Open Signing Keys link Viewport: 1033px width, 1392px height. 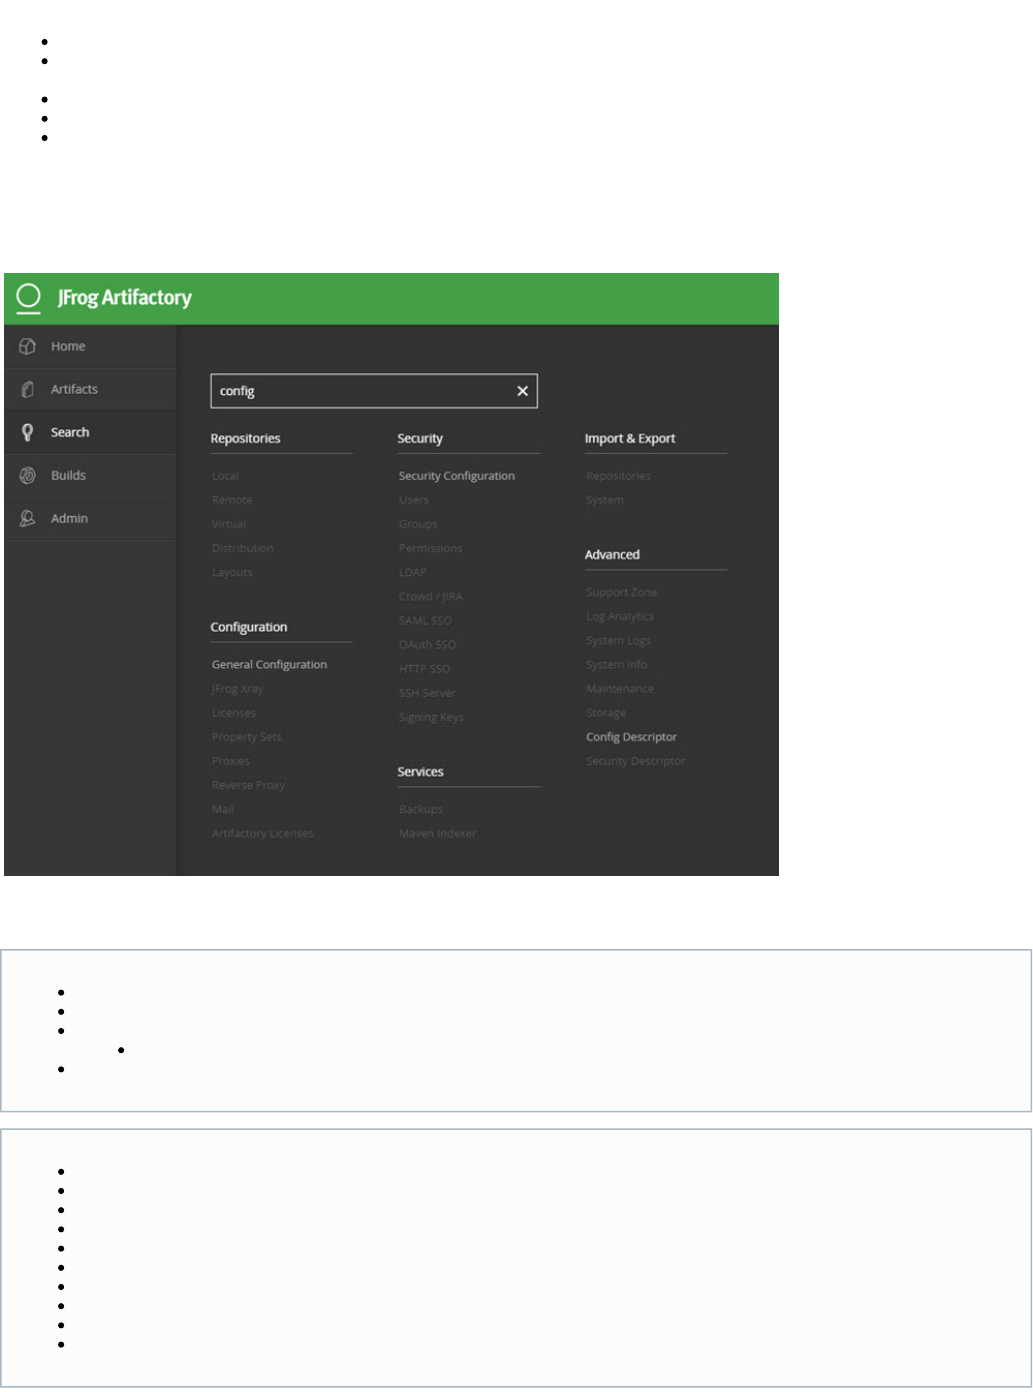coord(431,717)
